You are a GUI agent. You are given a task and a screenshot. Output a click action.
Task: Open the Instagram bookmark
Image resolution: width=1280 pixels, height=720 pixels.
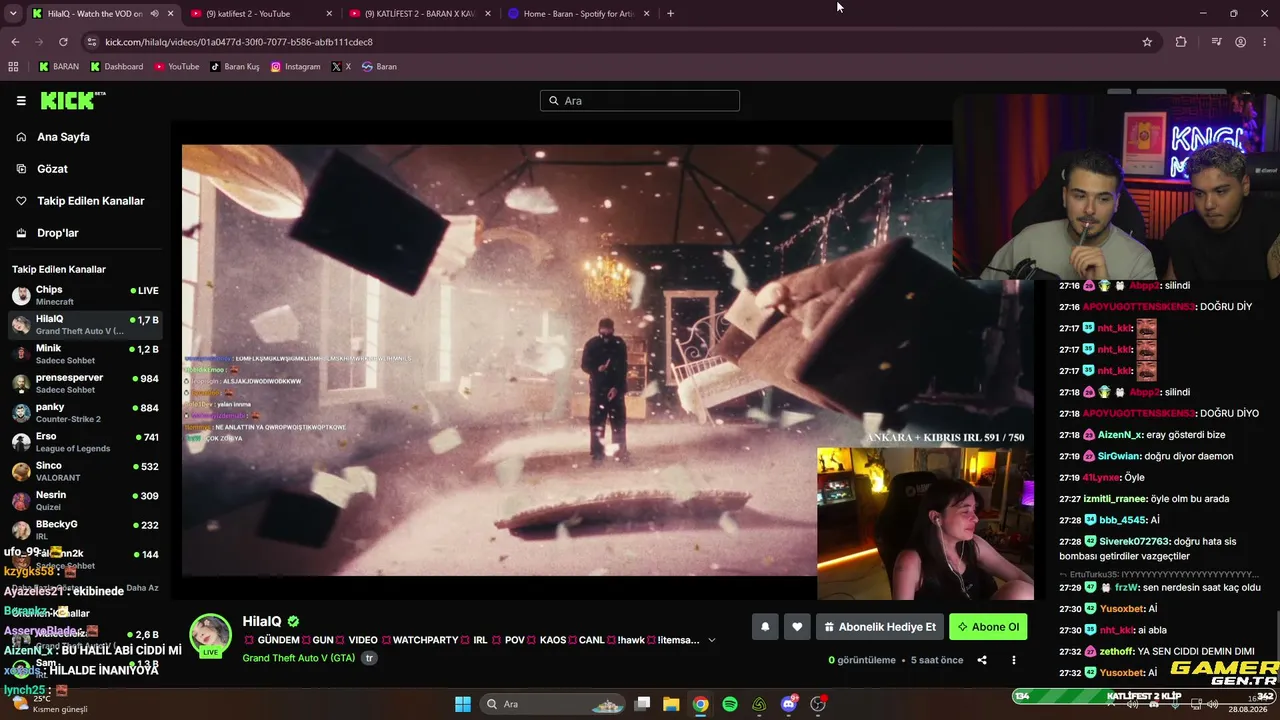pyautogui.click(x=296, y=67)
